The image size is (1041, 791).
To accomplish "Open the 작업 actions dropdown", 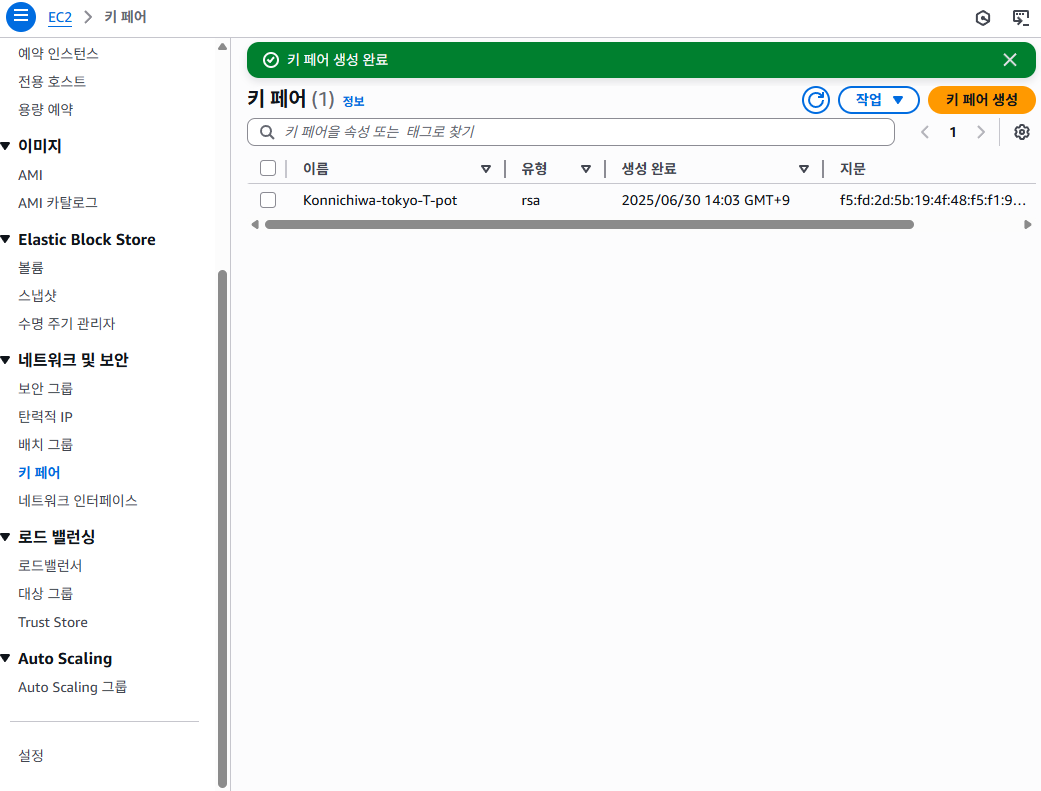I will [878, 100].
